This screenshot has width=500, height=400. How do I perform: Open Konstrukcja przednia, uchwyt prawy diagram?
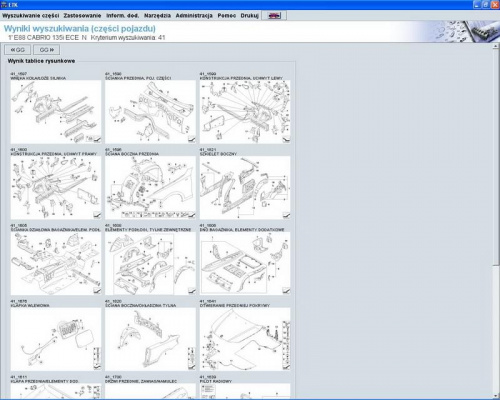pyautogui.click(x=56, y=188)
